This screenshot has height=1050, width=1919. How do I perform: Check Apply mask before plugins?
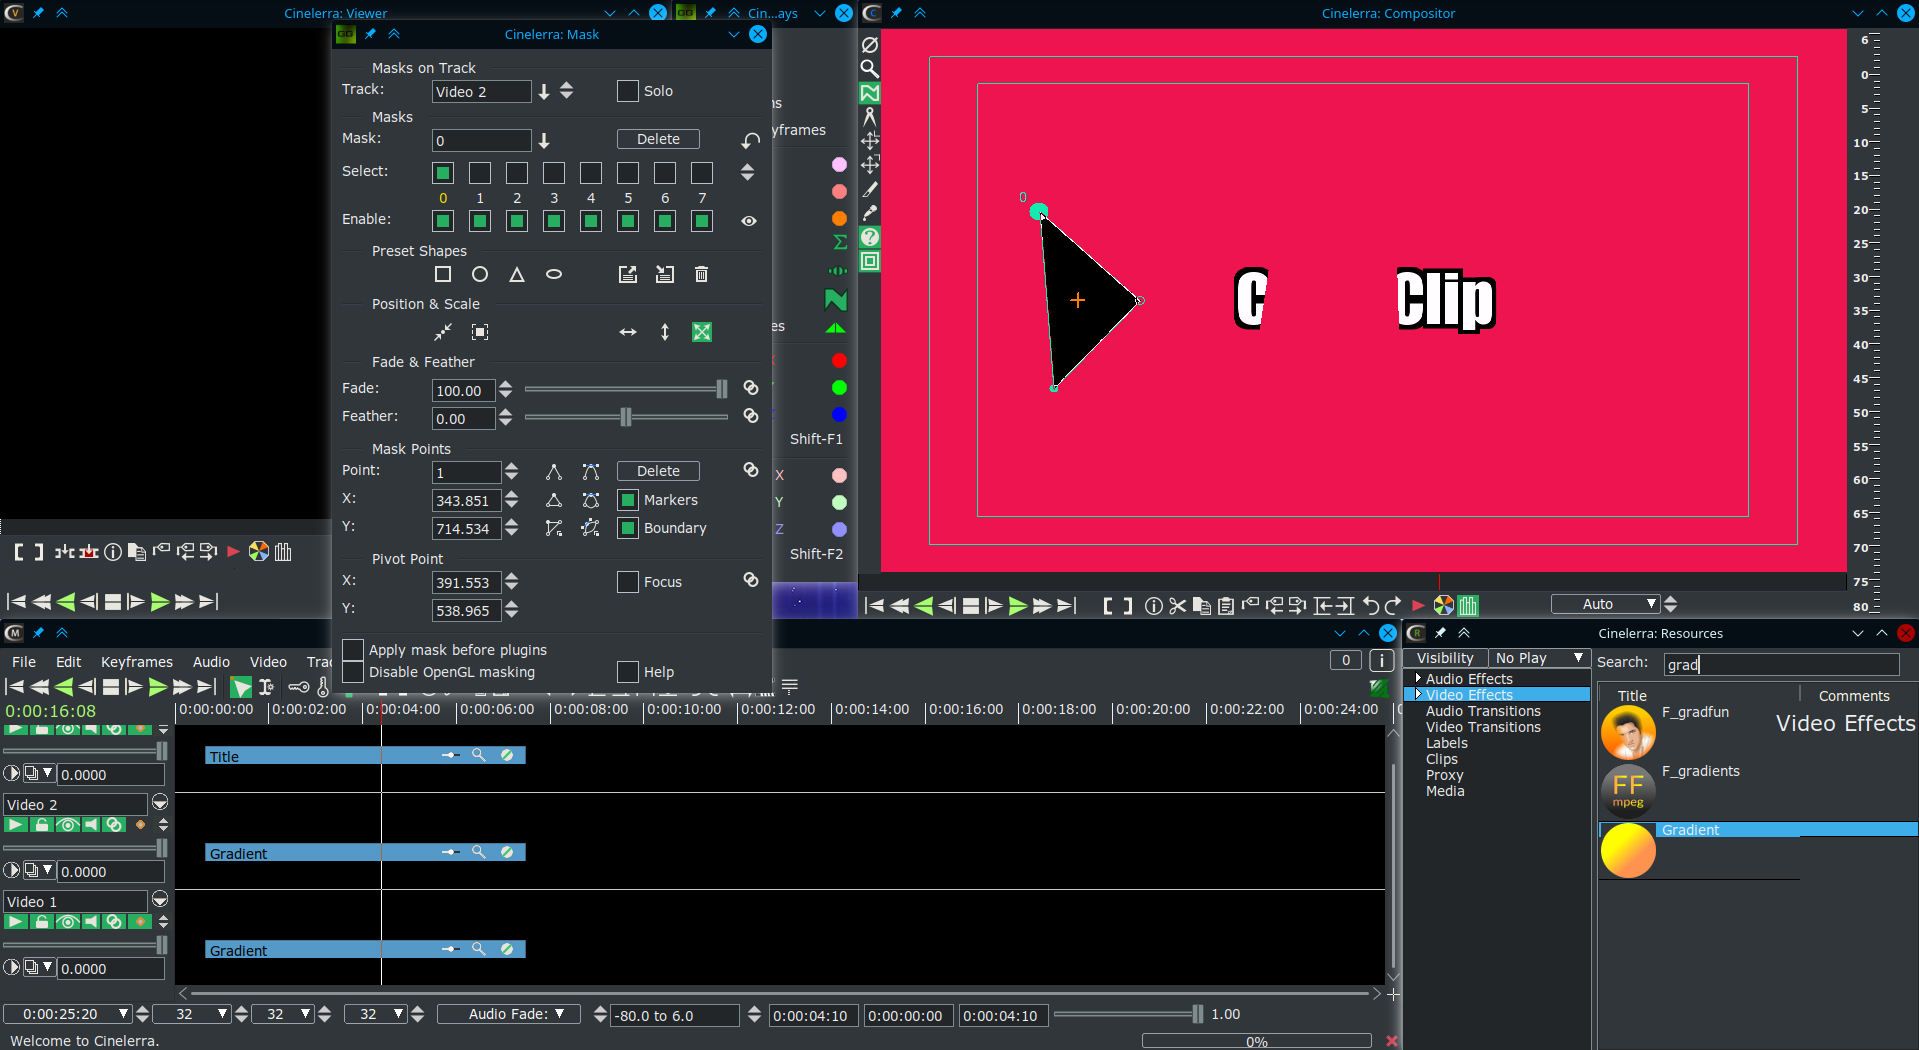pos(353,650)
